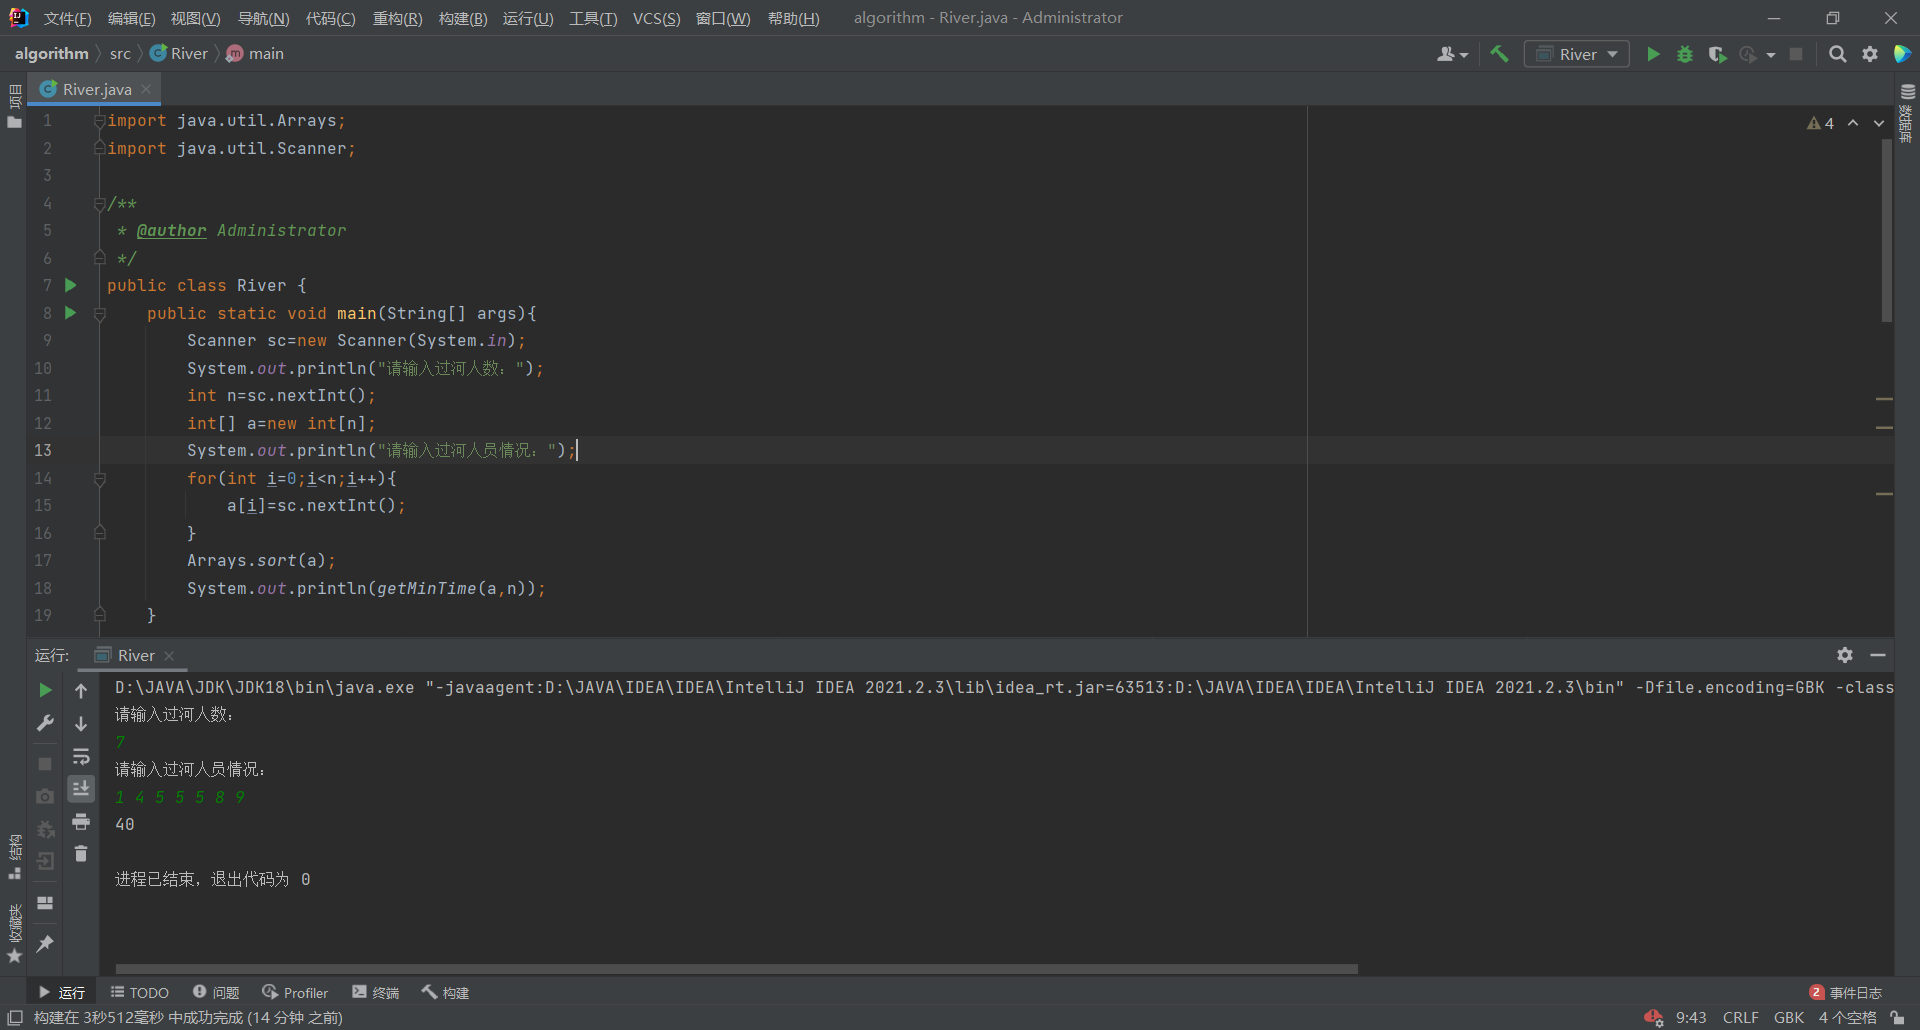Viewport: 1920px width, 1030px height.
Task: Show the 4 warnings inspection widget
Action: (x=1821, y=123)
